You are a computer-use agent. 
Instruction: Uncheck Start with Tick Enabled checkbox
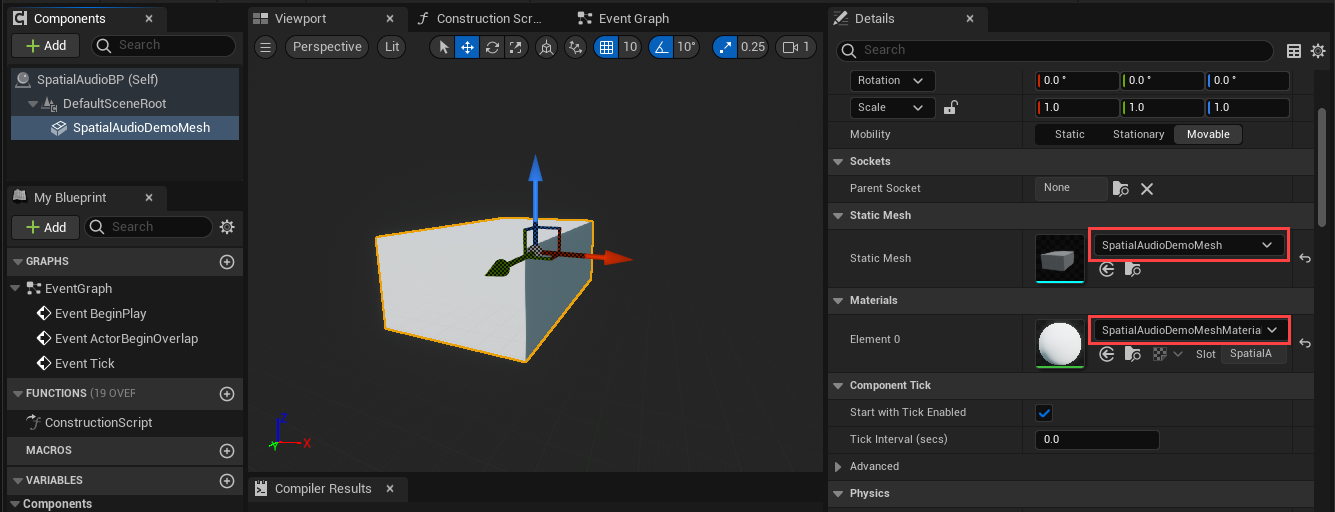[1044, 412]
